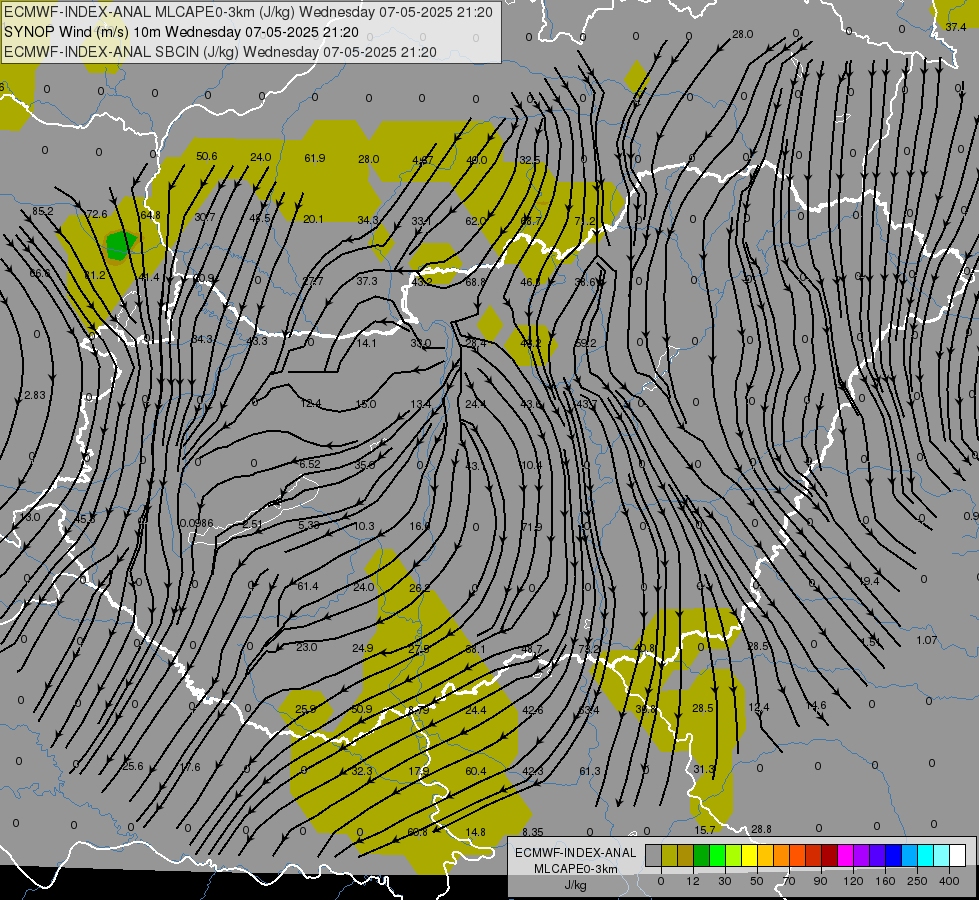Image resolution: width=979 pixels, height=900 pixels.
Task: Click the map value 85.2
Action: 43,211
